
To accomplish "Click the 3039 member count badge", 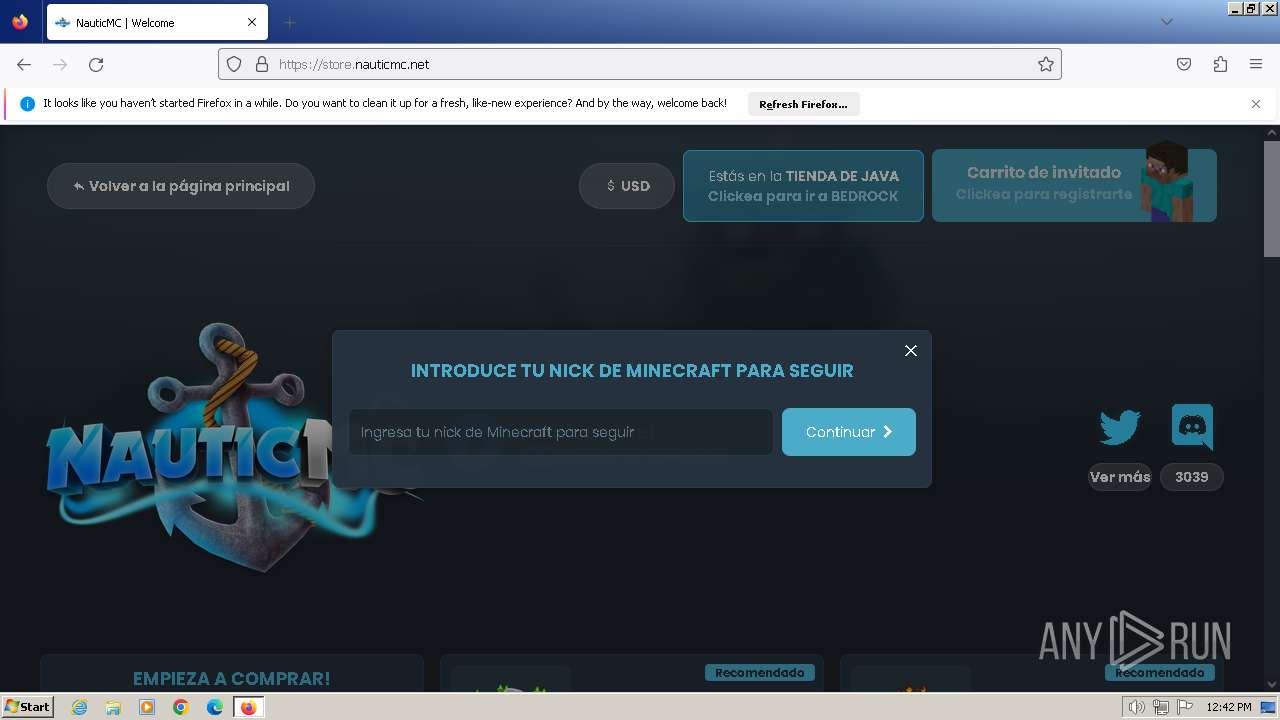I will click(x=1192, y=477).
